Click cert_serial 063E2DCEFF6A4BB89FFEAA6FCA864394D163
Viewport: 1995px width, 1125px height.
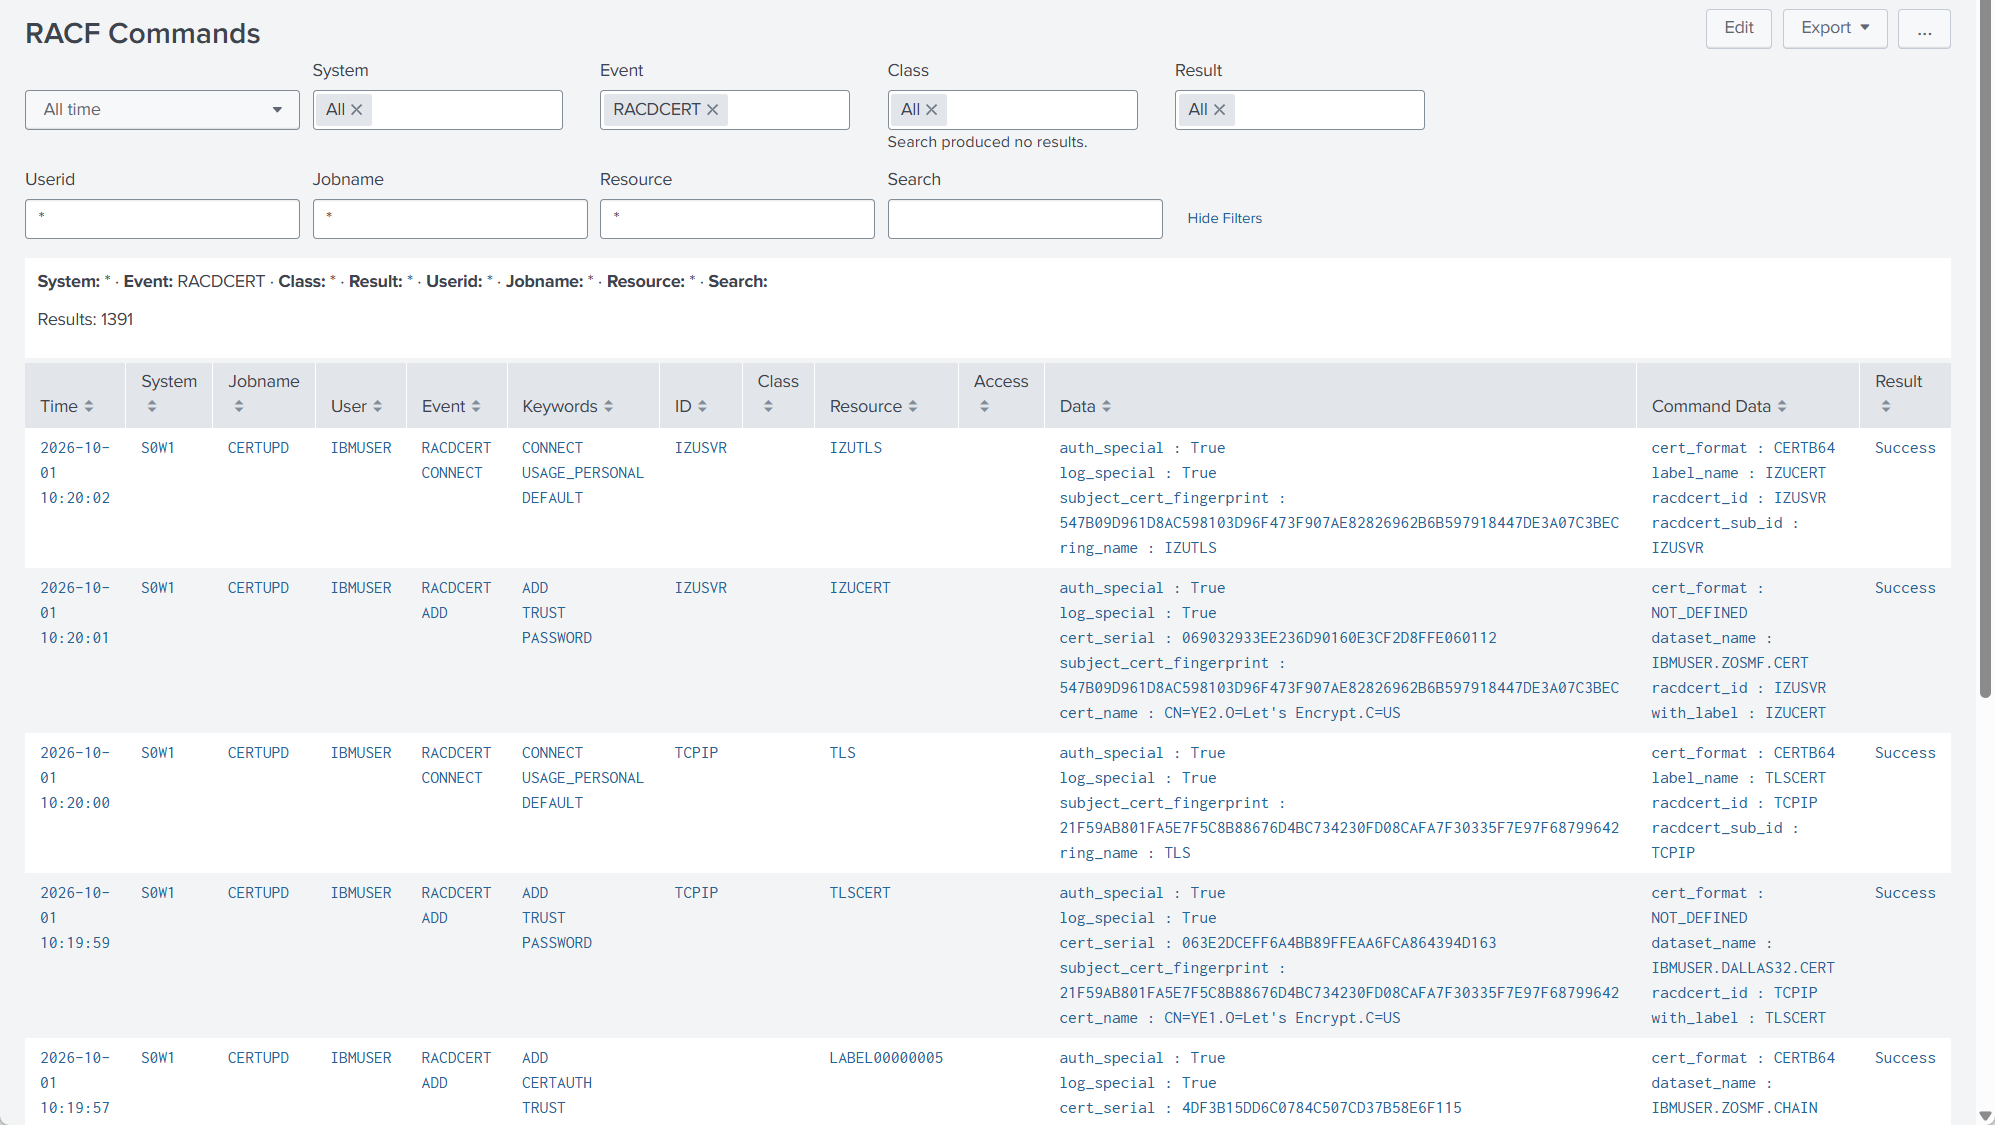1339,943
